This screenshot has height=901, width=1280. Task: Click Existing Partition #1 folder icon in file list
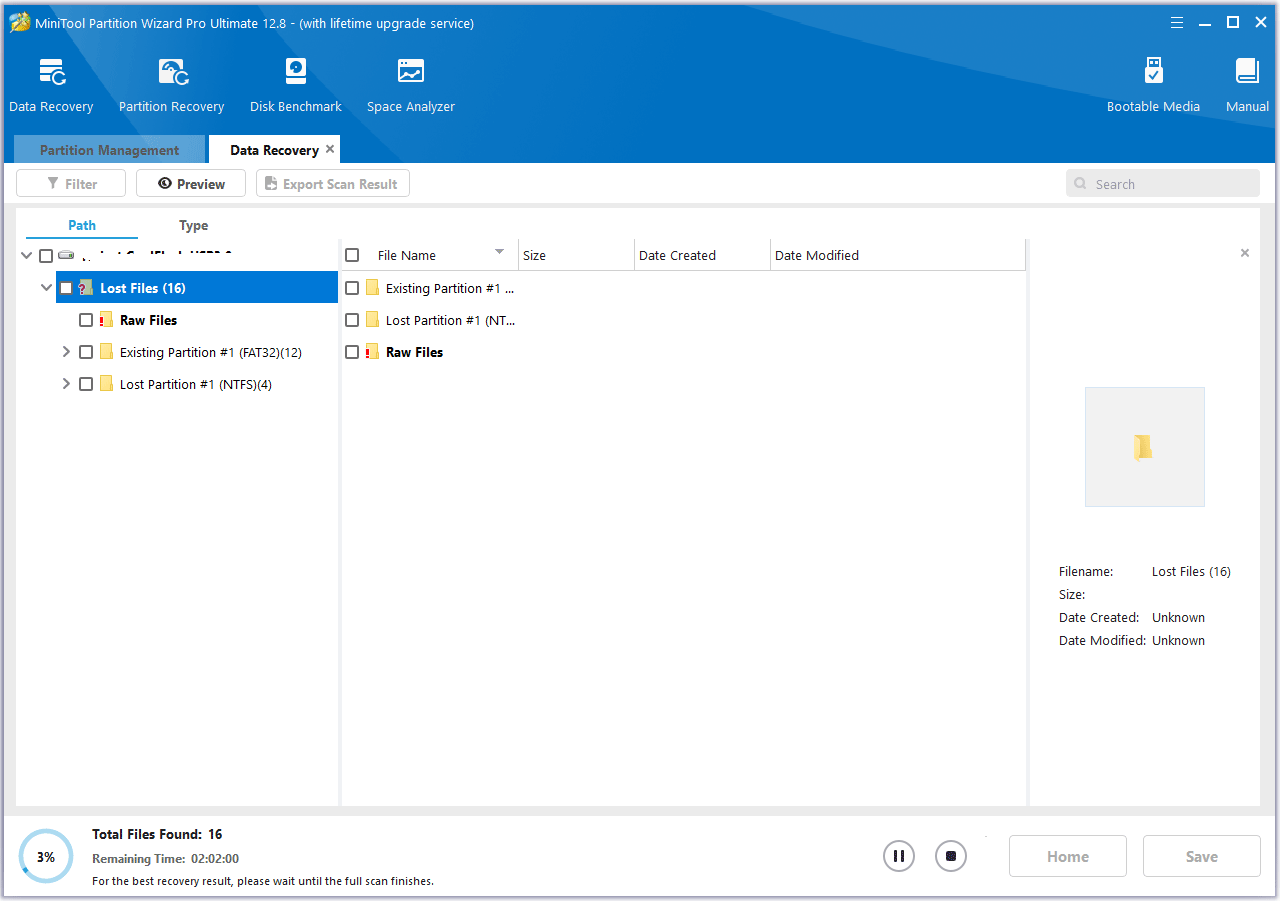pos(372,288)
